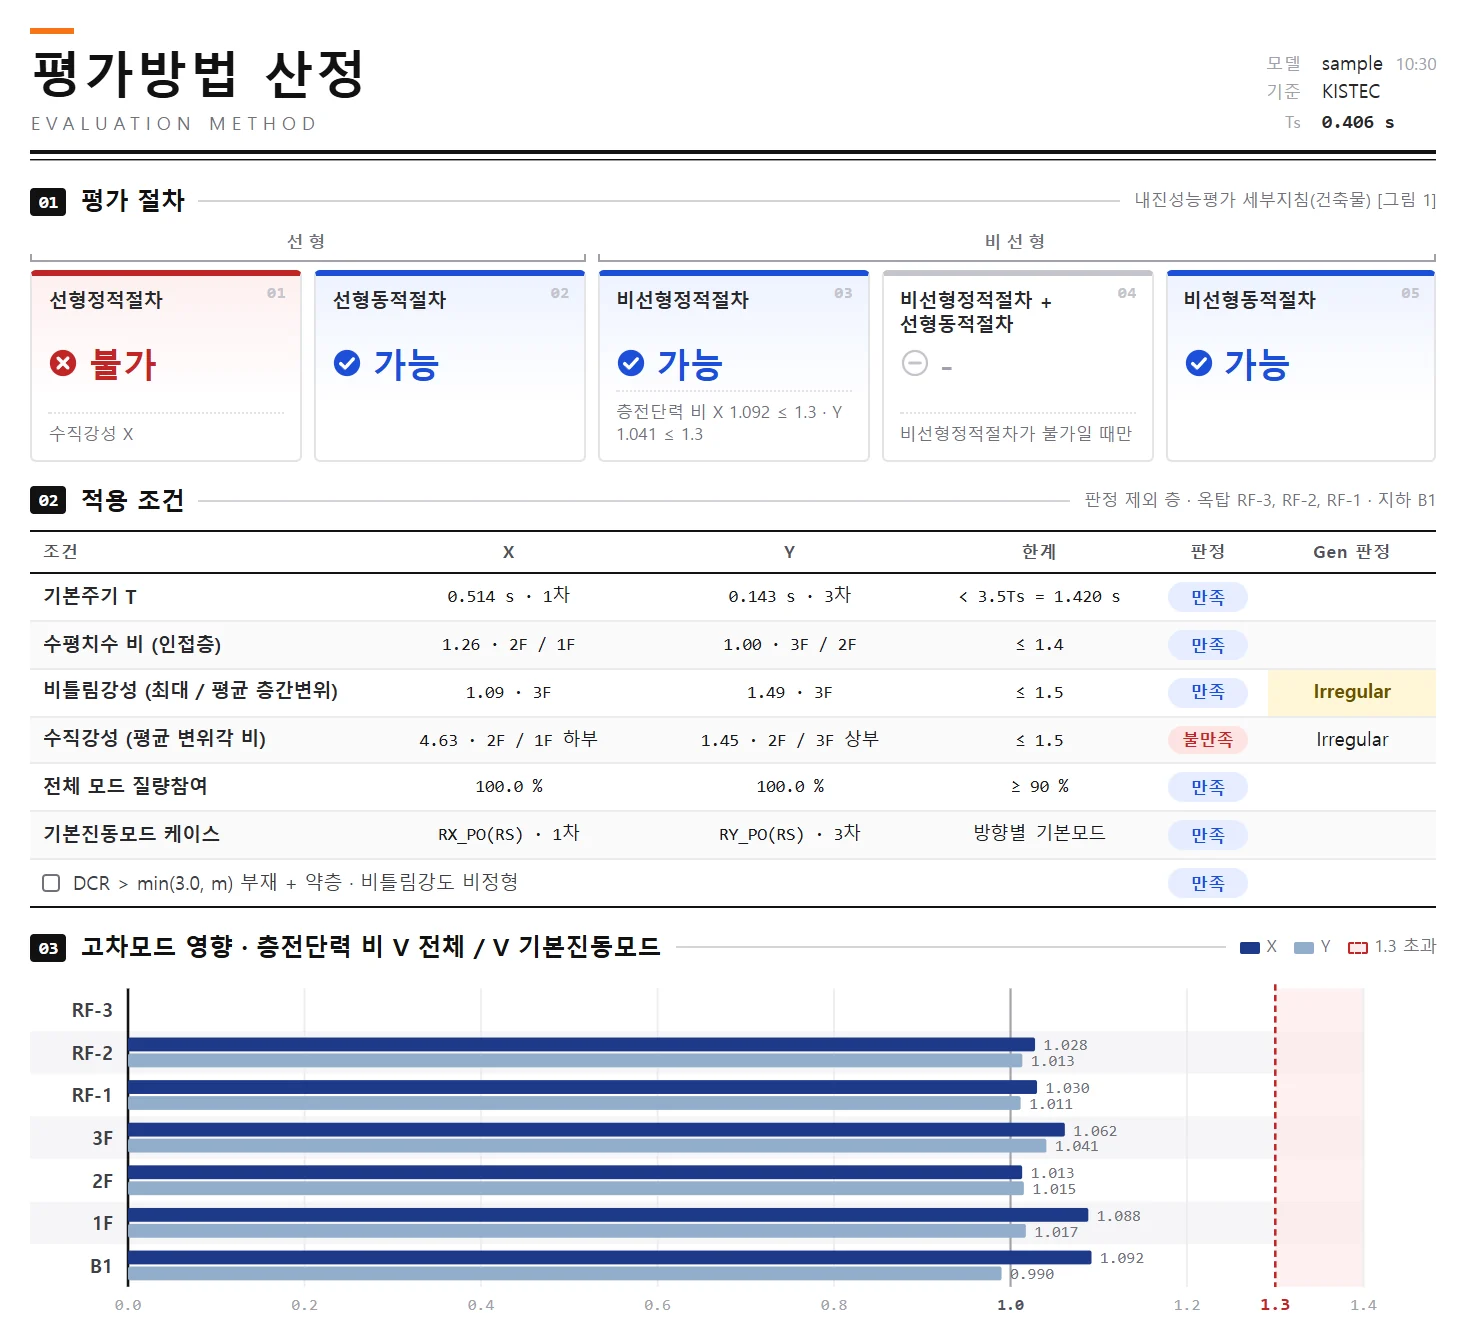Click the 층전단력 비 X 1.092 ≤ 1.3 note
The image size is (1470, 1336).
[x=730, y=423]
